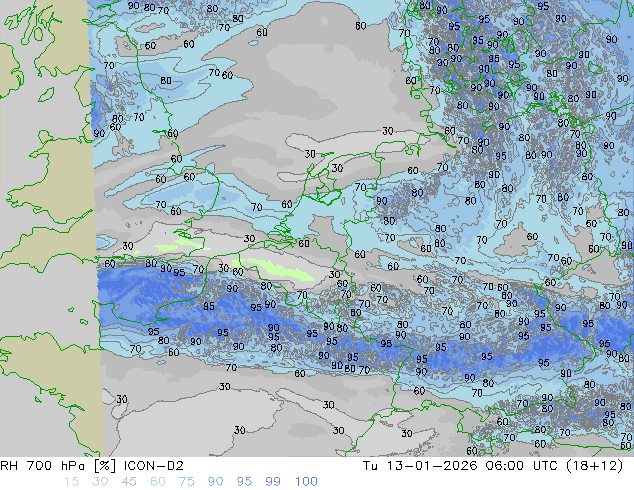Click legend value 45
This screenshot has width=634, height=490.
(x=129, y=482)
